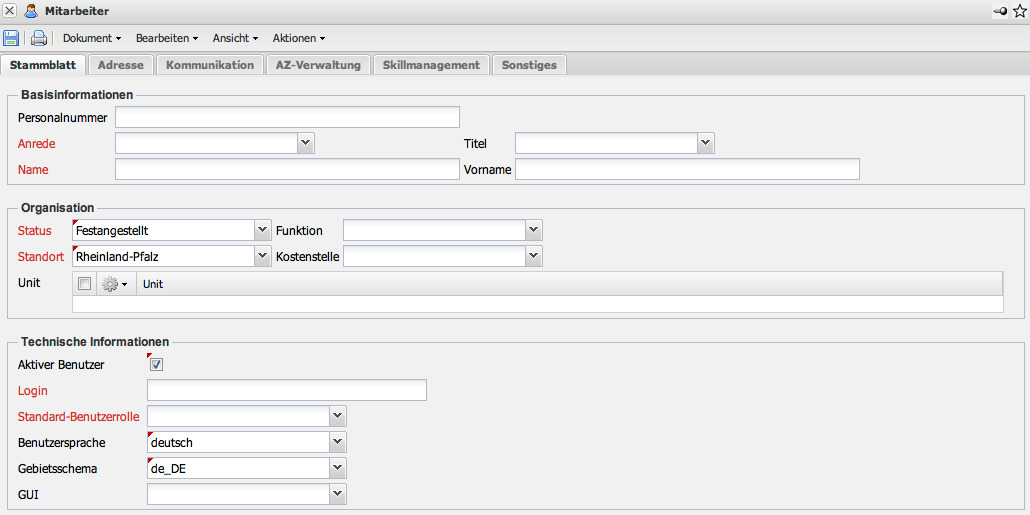Click the pin icon at top right
Viewport: 1030px width, 515px height.
(1000, 11)
